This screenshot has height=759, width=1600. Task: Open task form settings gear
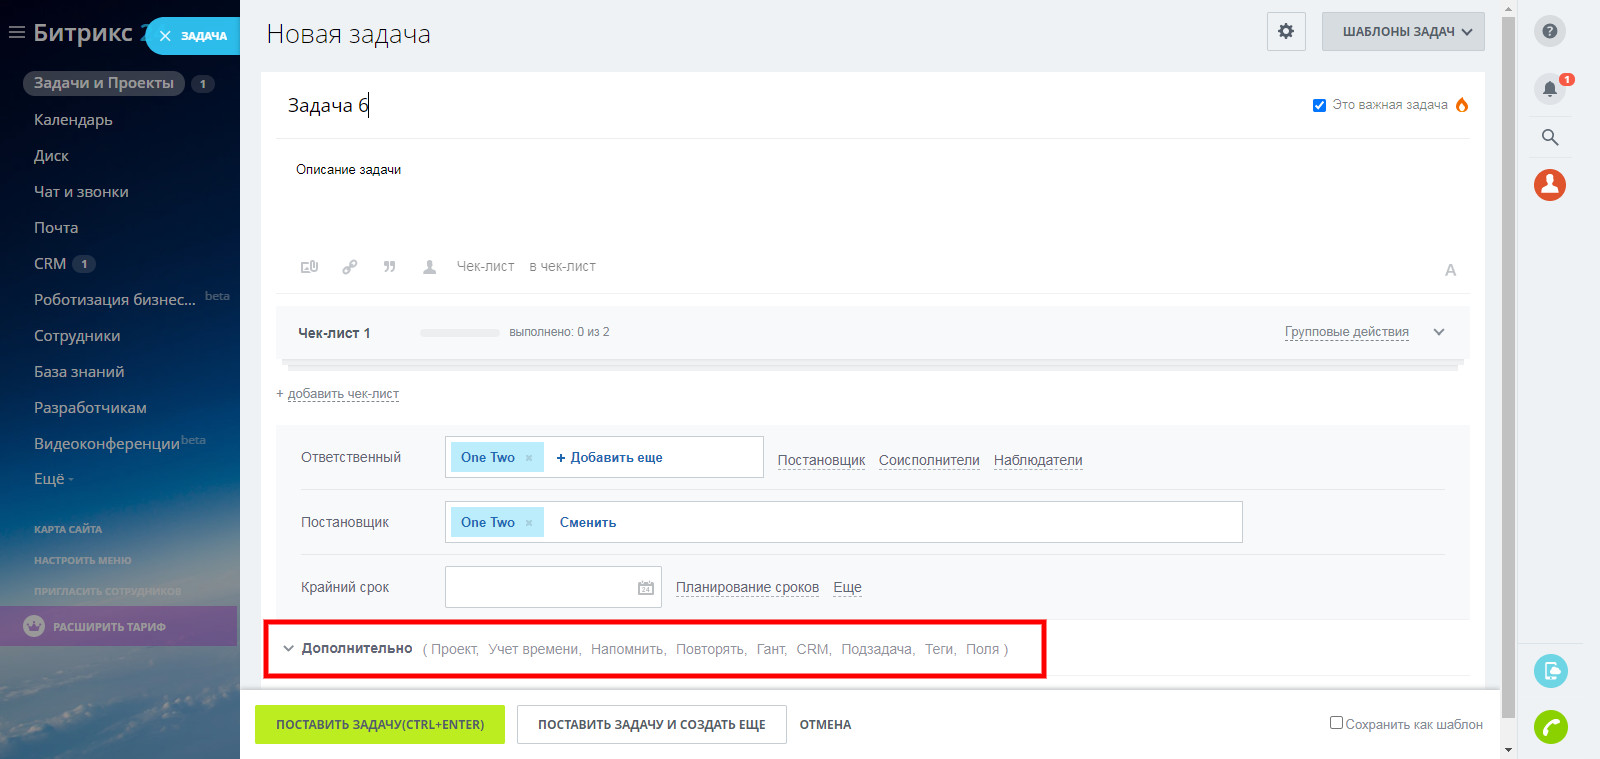(x=1286, y=31)
